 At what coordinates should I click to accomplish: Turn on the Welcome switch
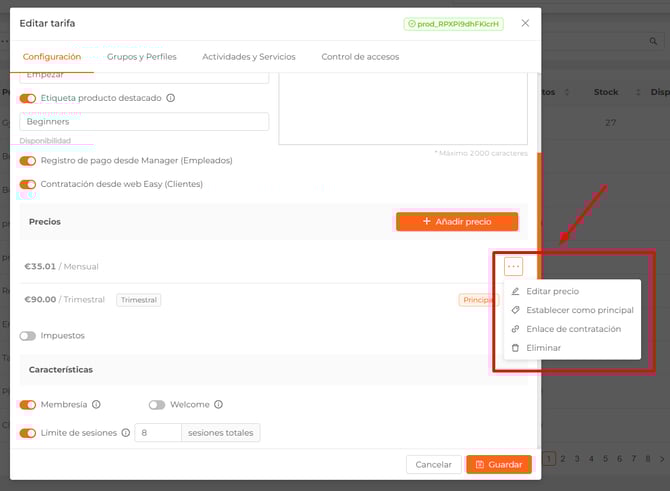point(157,405)
